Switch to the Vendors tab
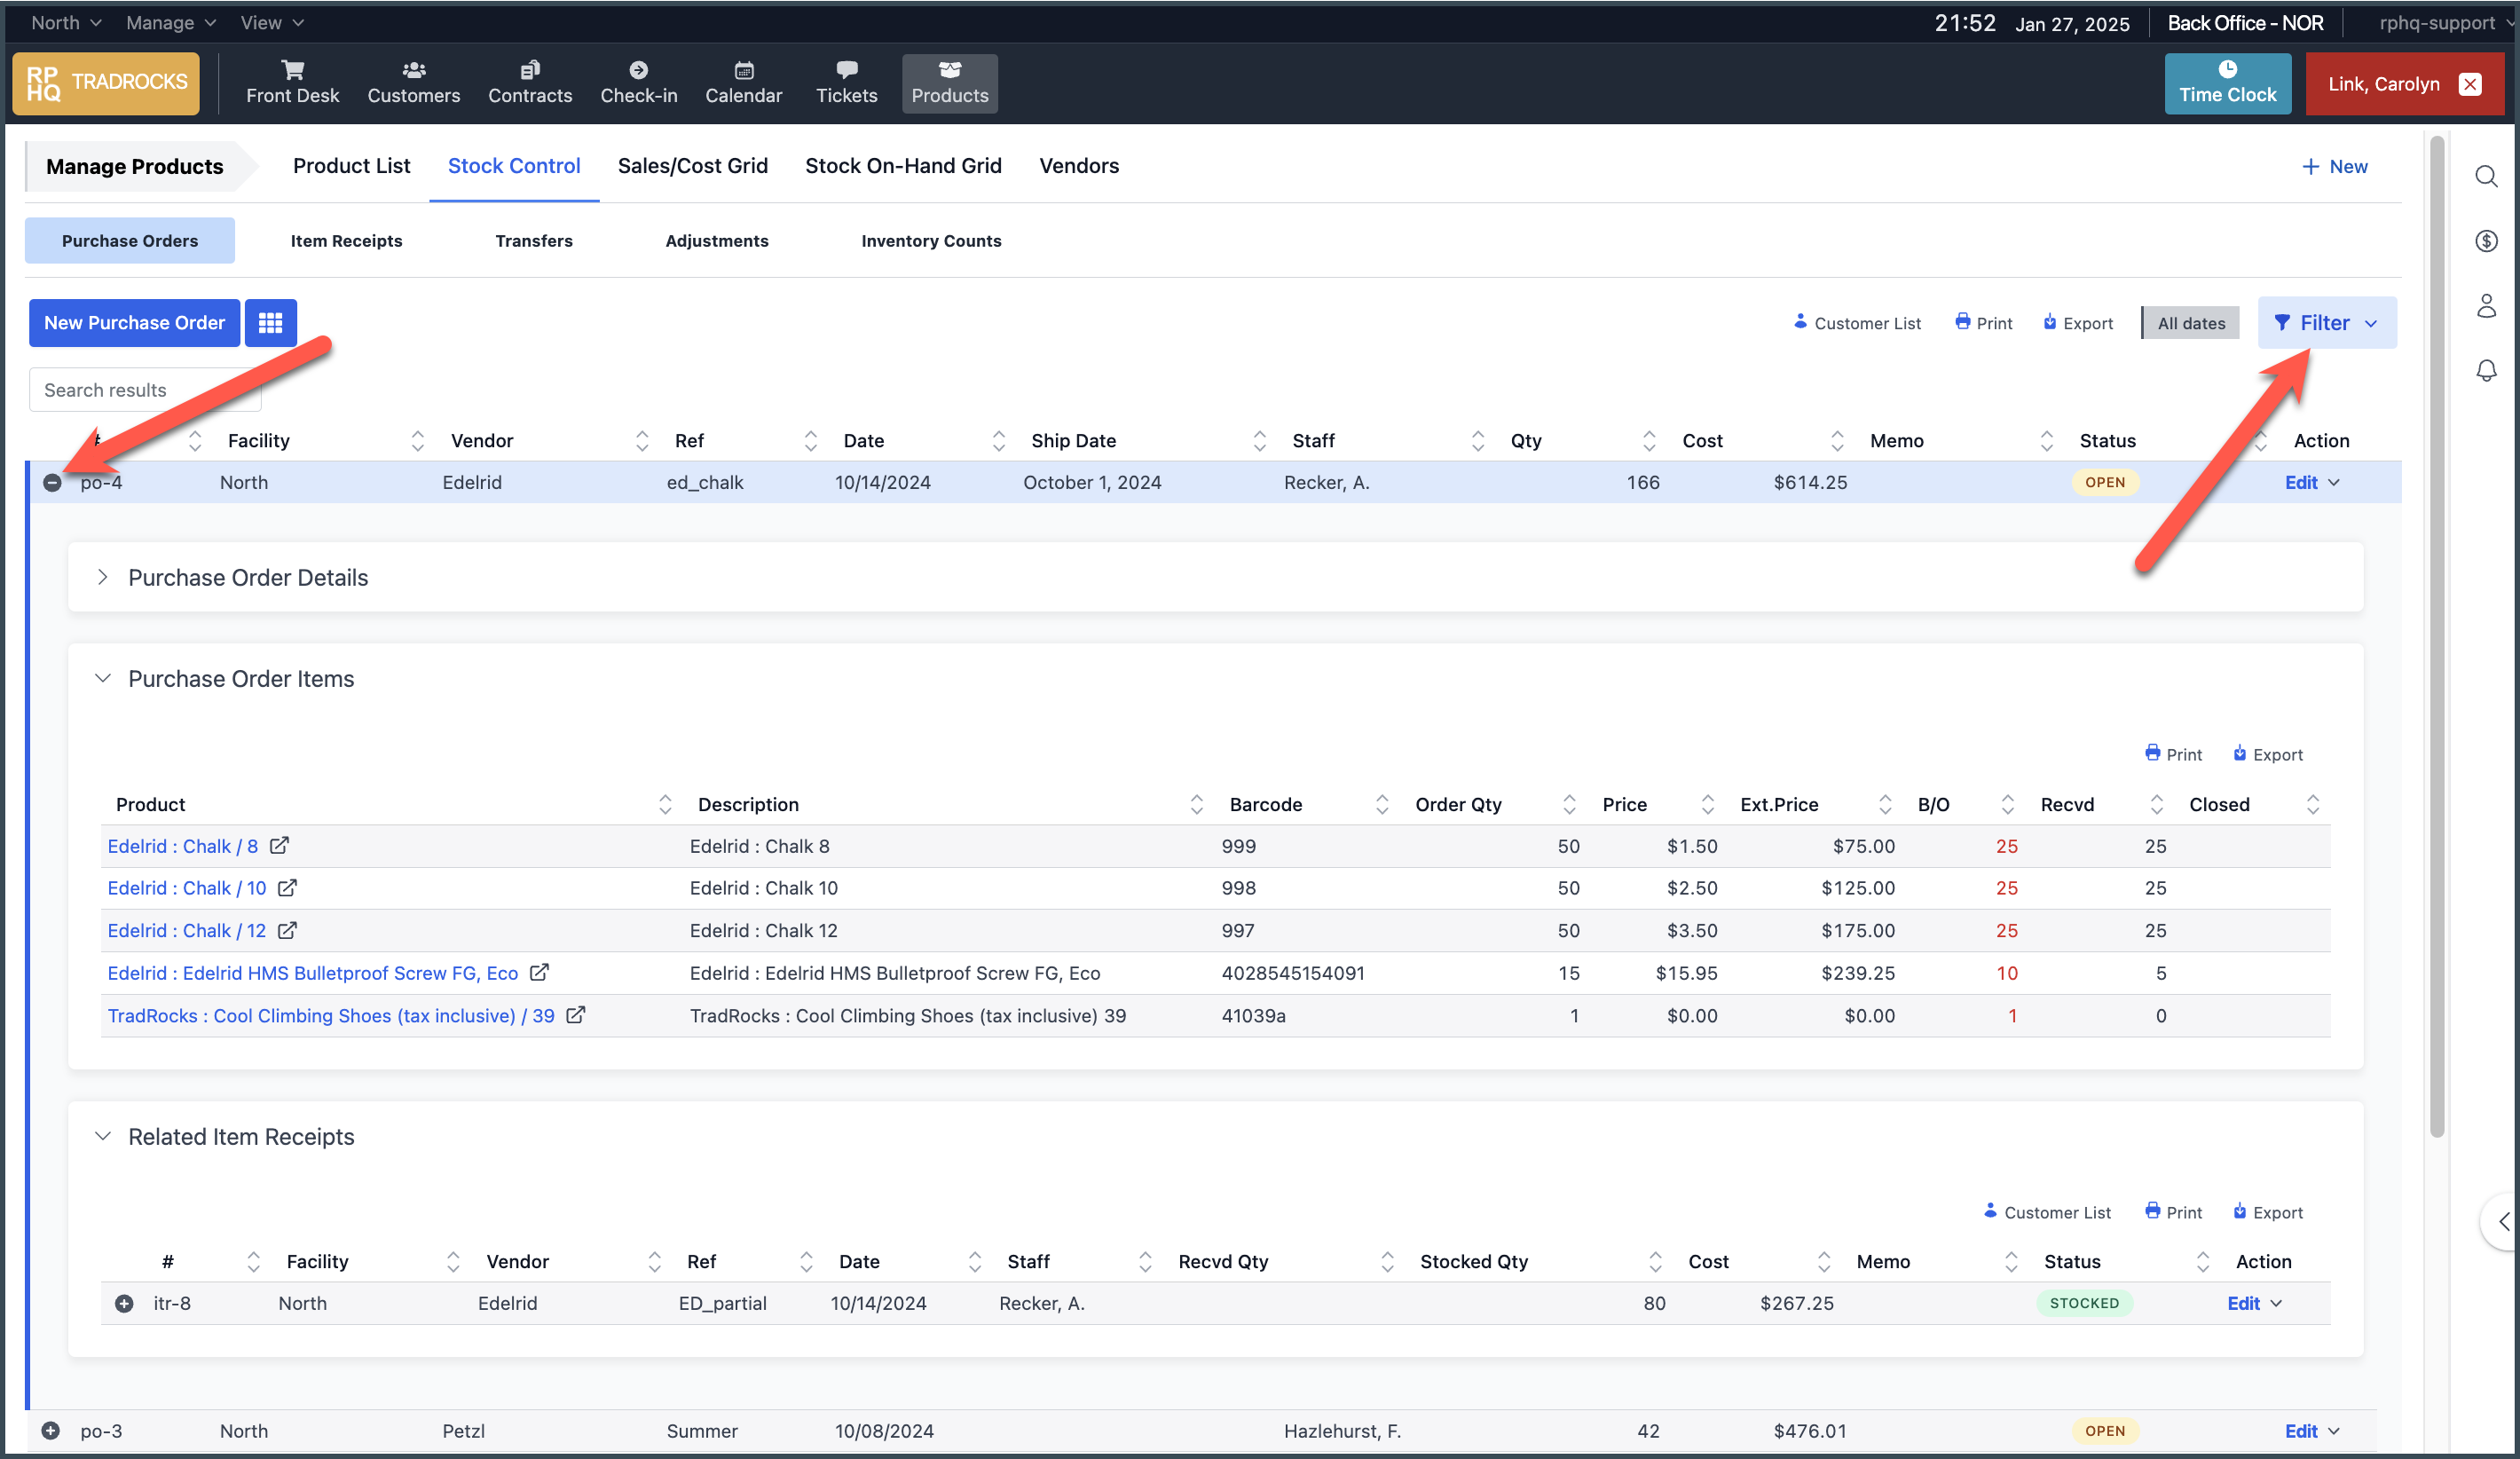2520x1459 pixels. 1079,166
